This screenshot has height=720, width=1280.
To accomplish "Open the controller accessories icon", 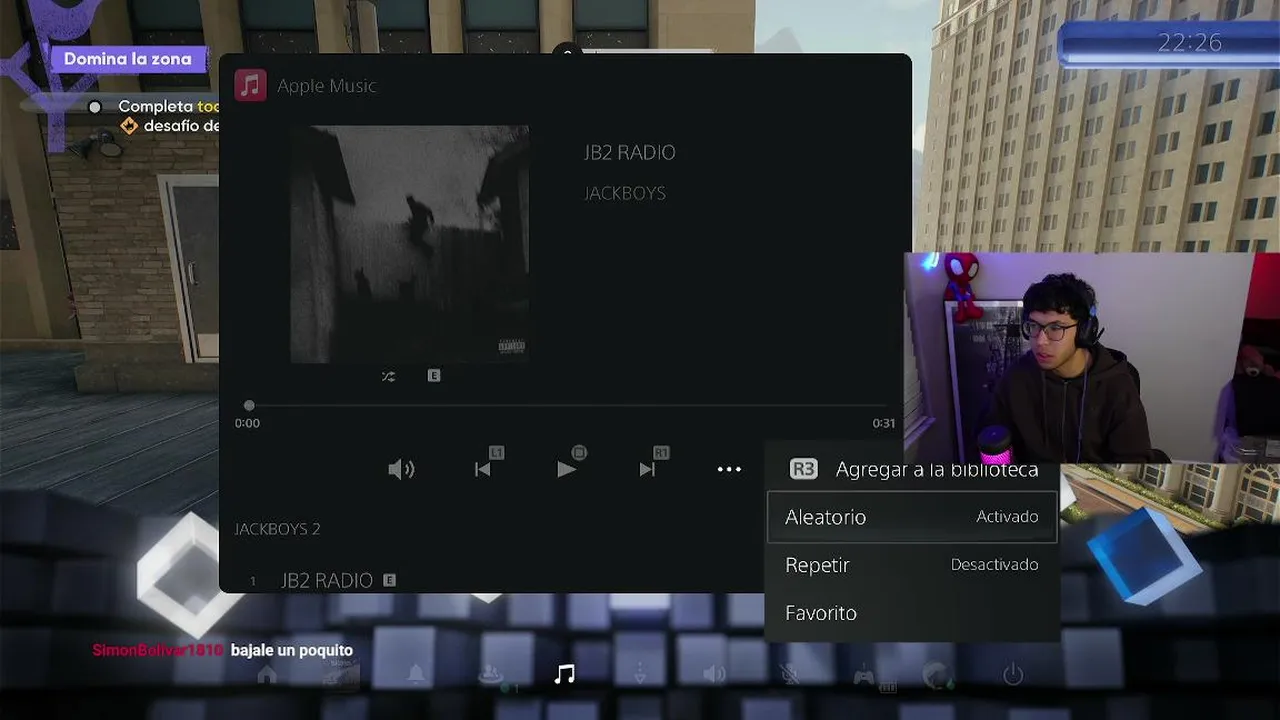I will click(864, 676).
